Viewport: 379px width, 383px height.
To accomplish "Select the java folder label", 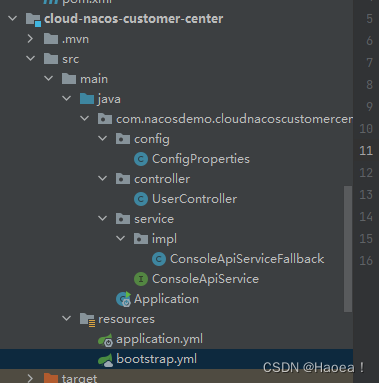I will pos(109,99).
